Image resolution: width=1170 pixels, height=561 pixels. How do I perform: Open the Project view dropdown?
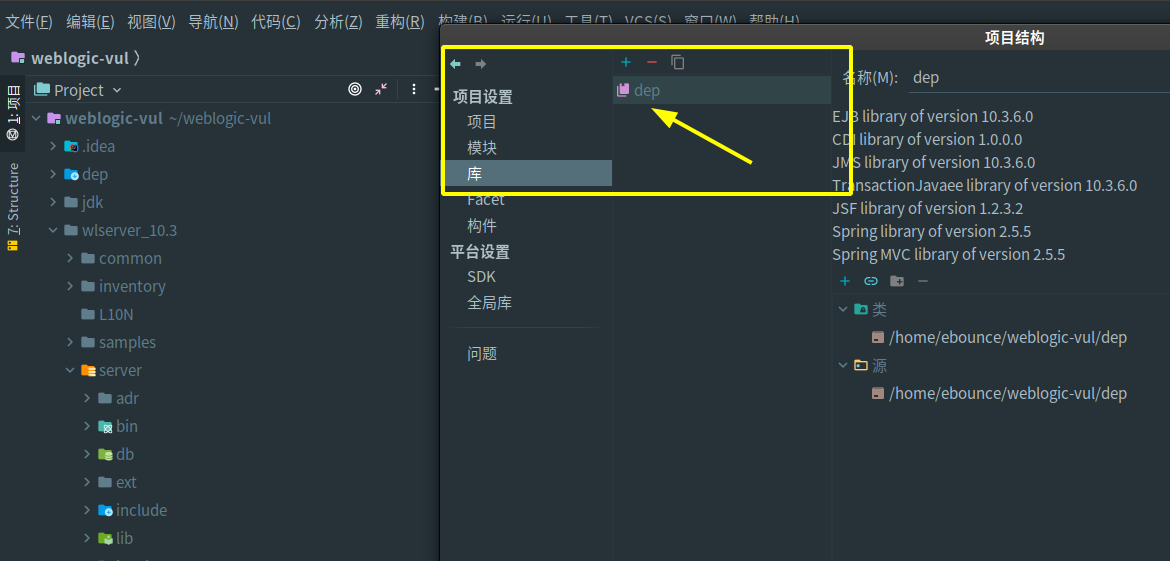point(78,90)
